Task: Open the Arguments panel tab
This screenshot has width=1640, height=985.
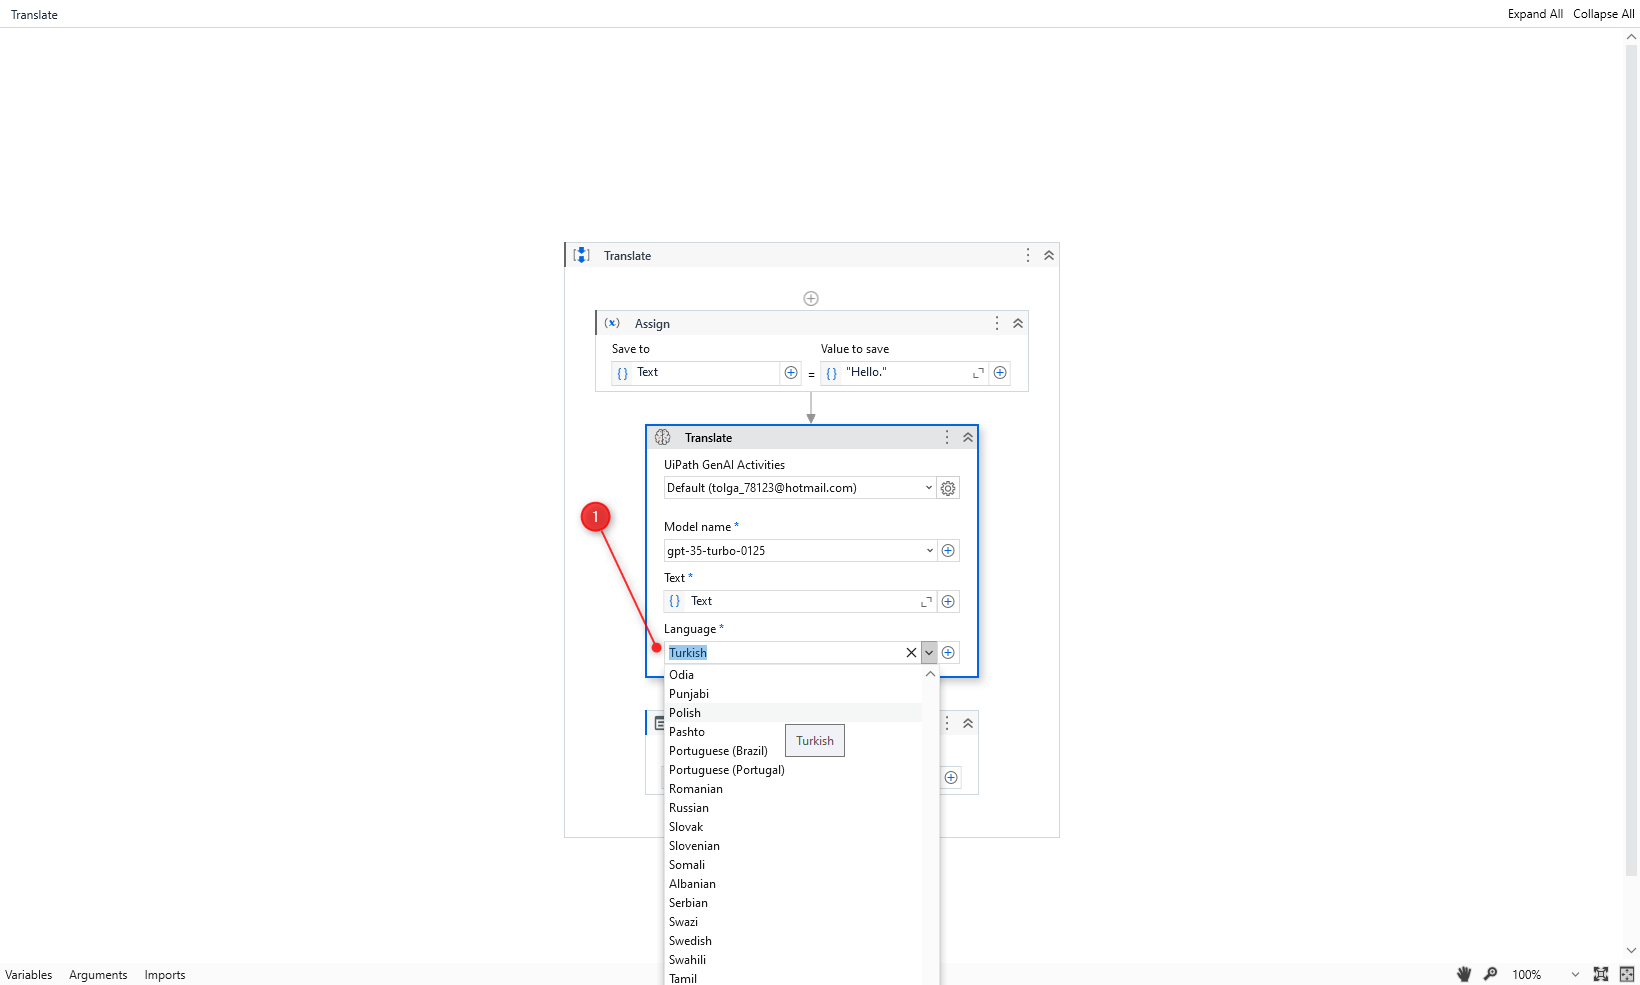Action: coord(98,975)
